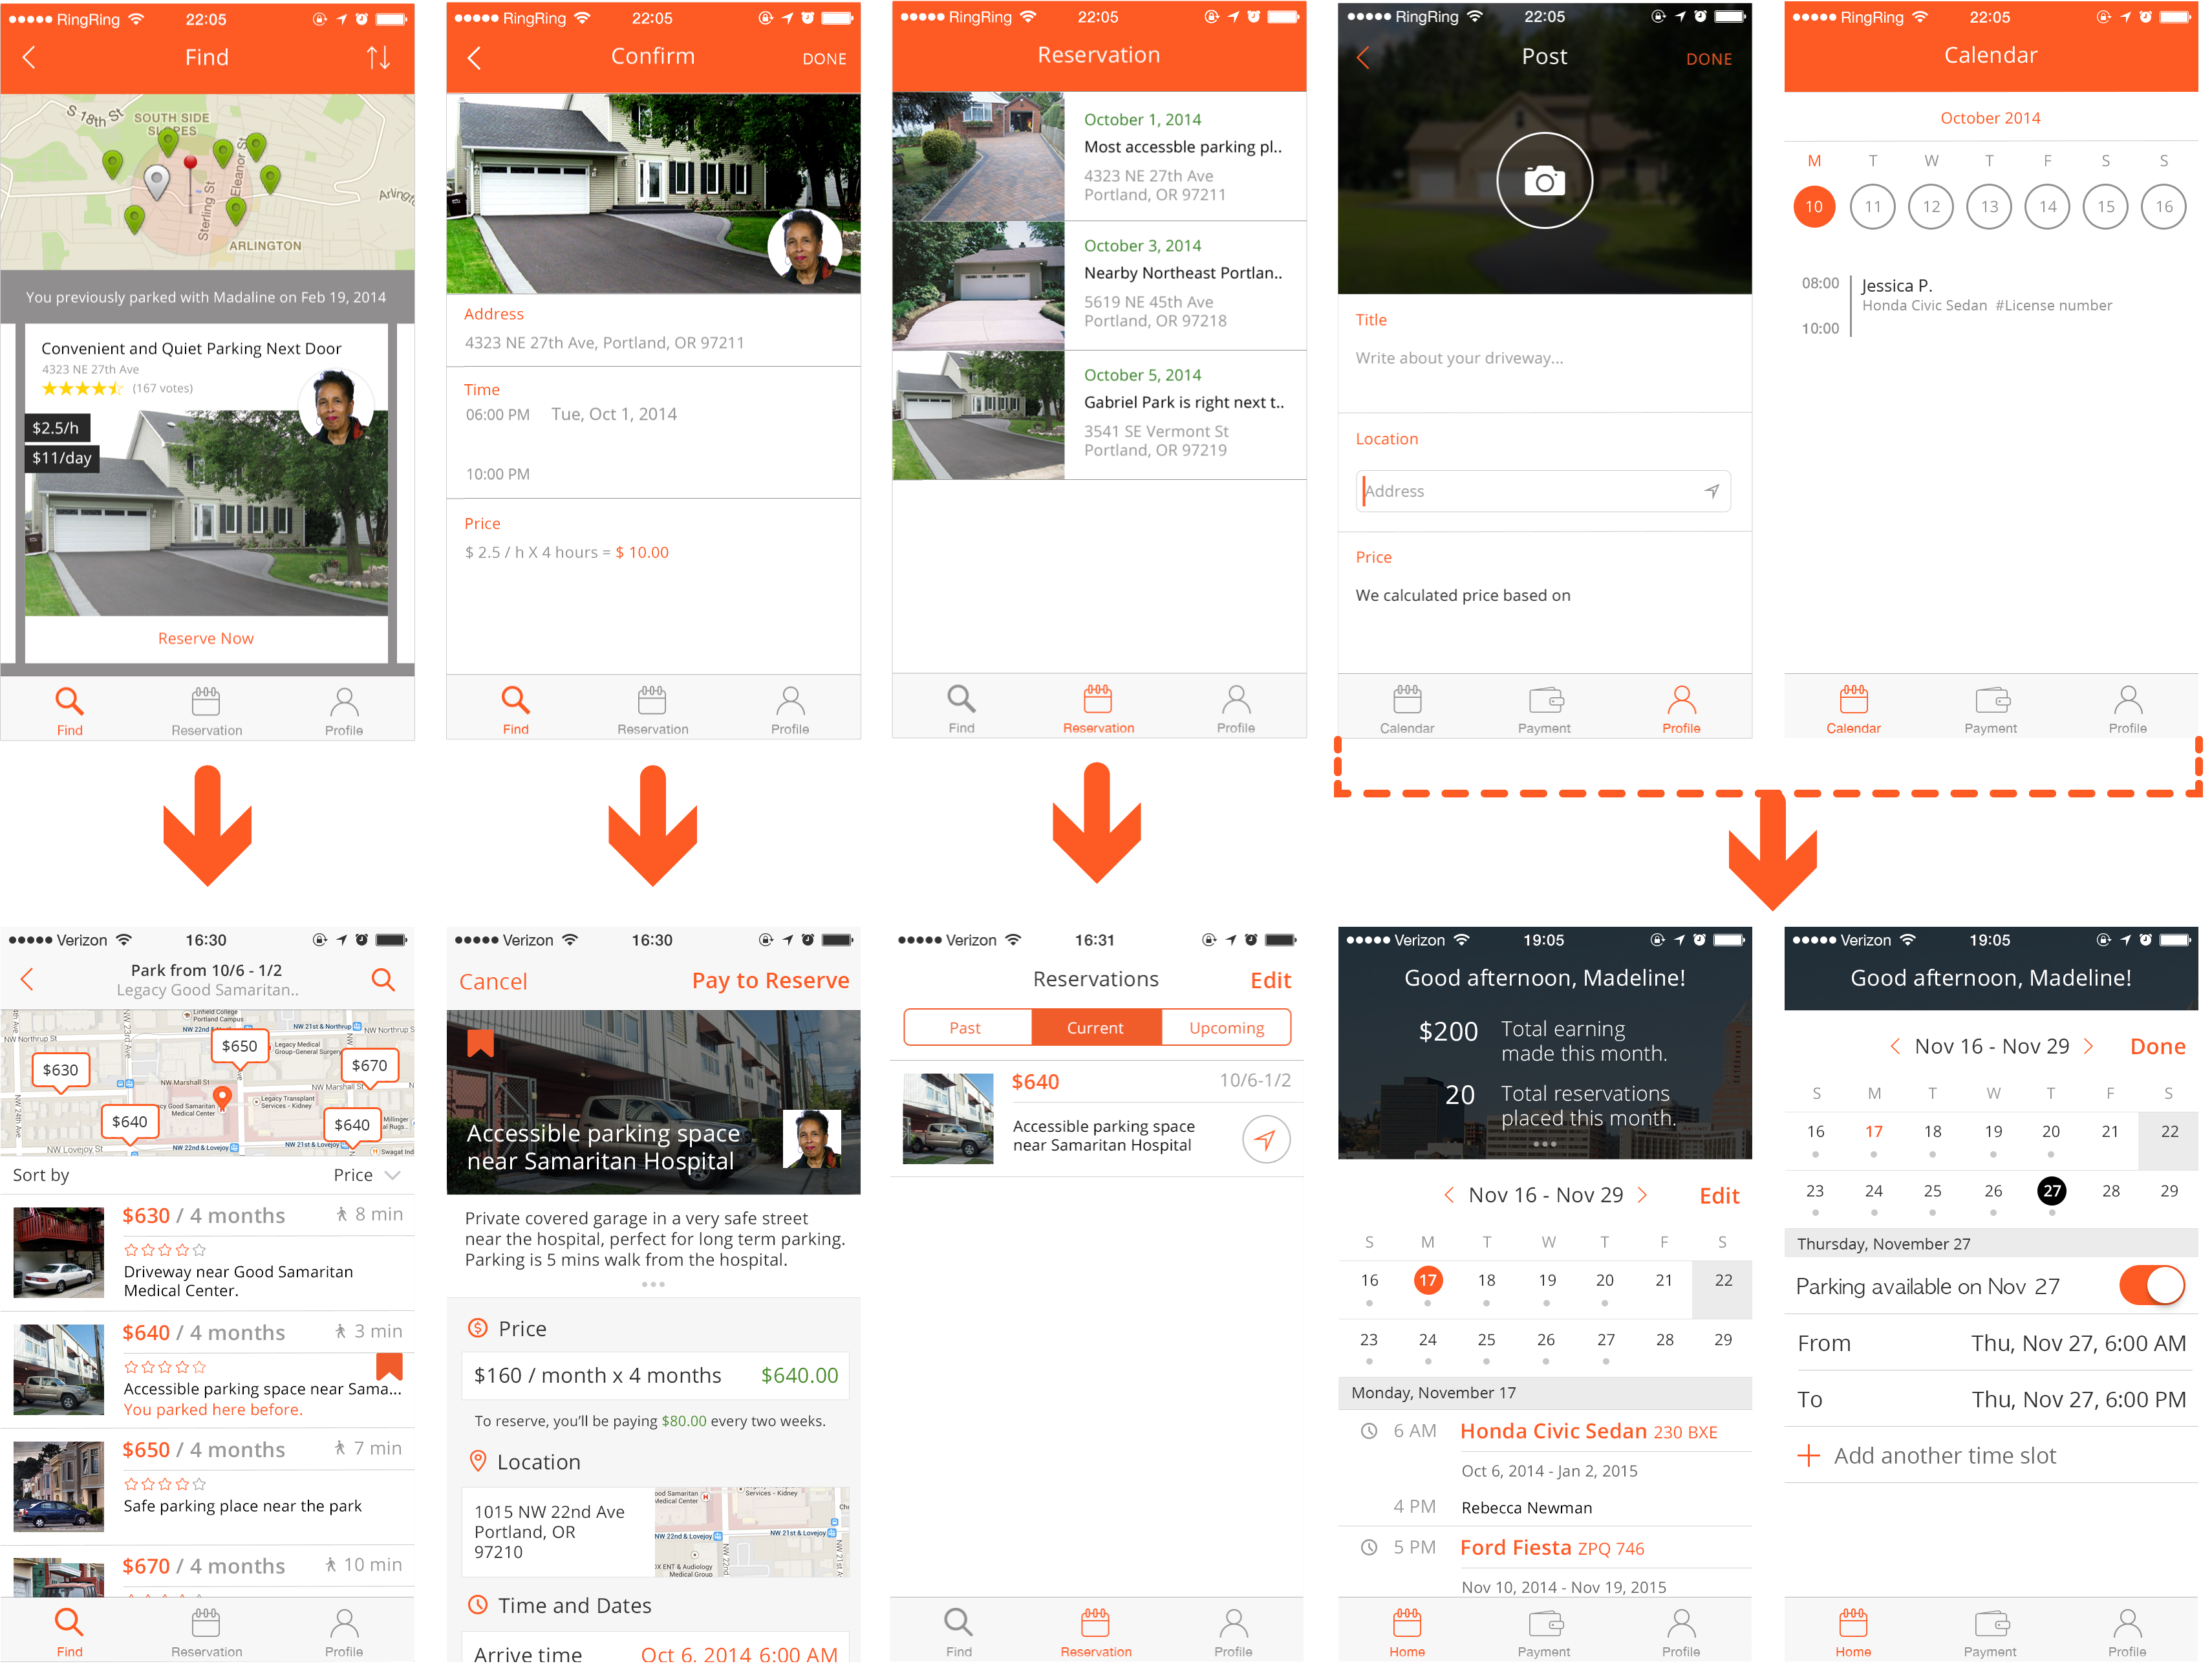Select date 13 circle in October calendar
The width and height of the screenshot is (2212, 1666).
click(x=1988, y=207)
